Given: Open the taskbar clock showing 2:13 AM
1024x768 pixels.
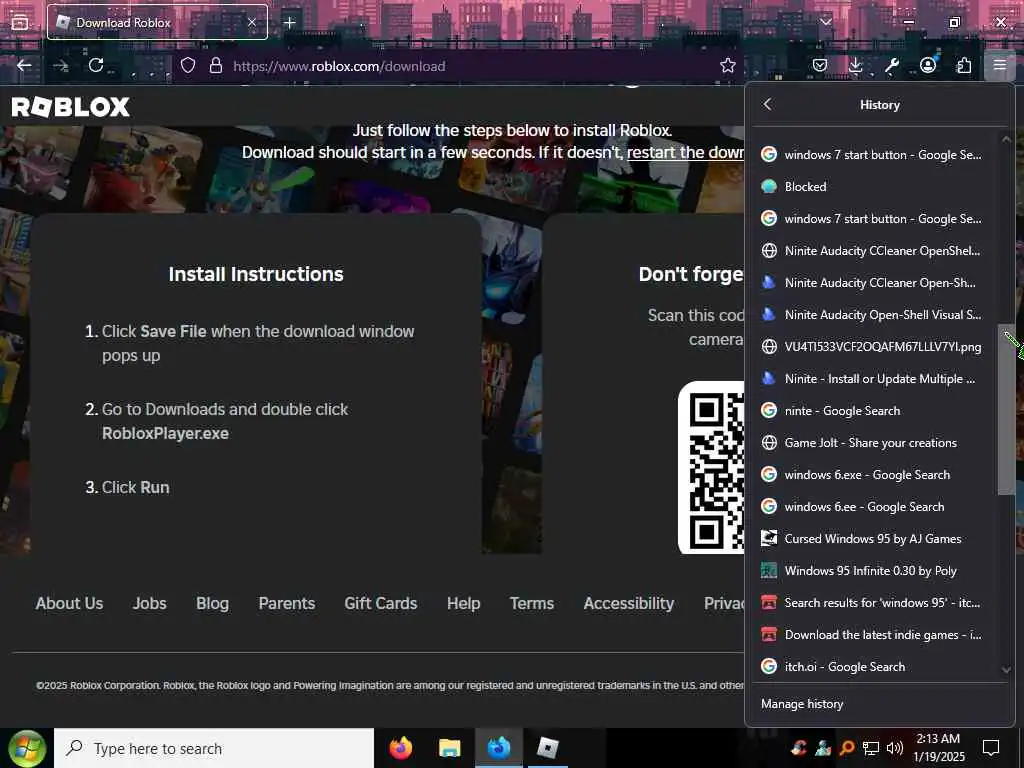Looking at the screenshot, I should pos(938,748).
